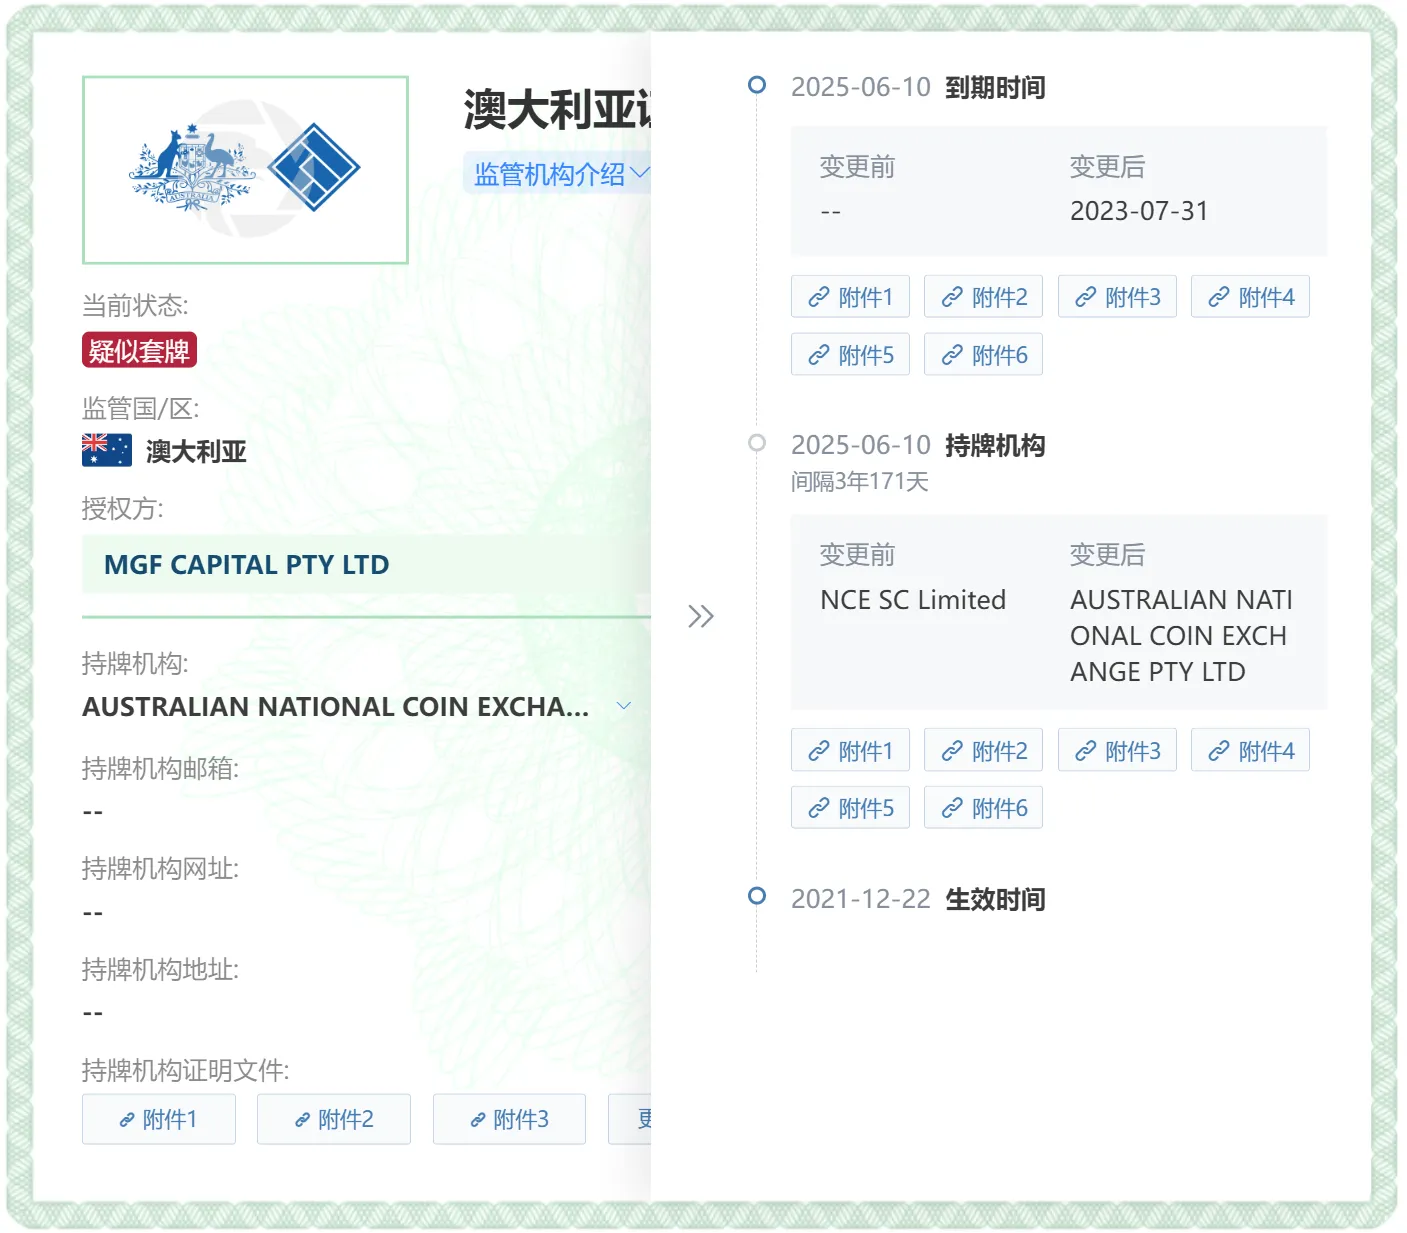1407x1233 pixels.
Task: Click the 2021-12-22 生效时间 entry
Action: pos(918,899)
